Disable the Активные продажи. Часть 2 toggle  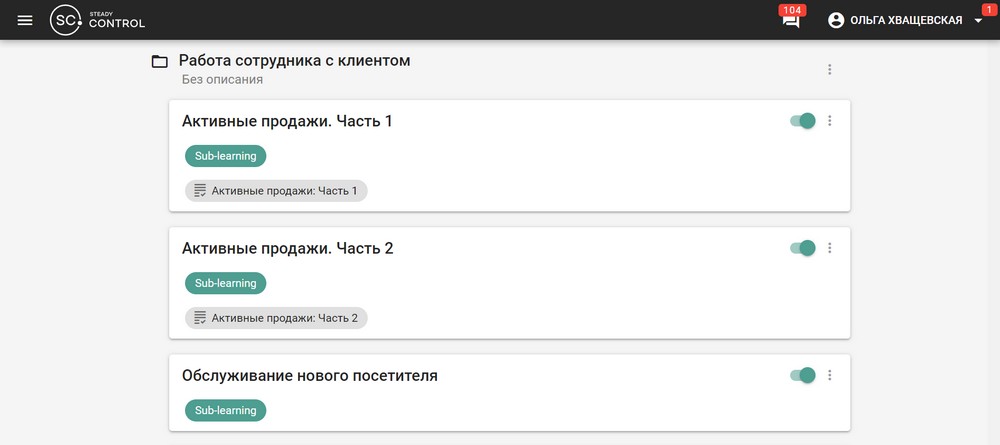tap(803, 248)
